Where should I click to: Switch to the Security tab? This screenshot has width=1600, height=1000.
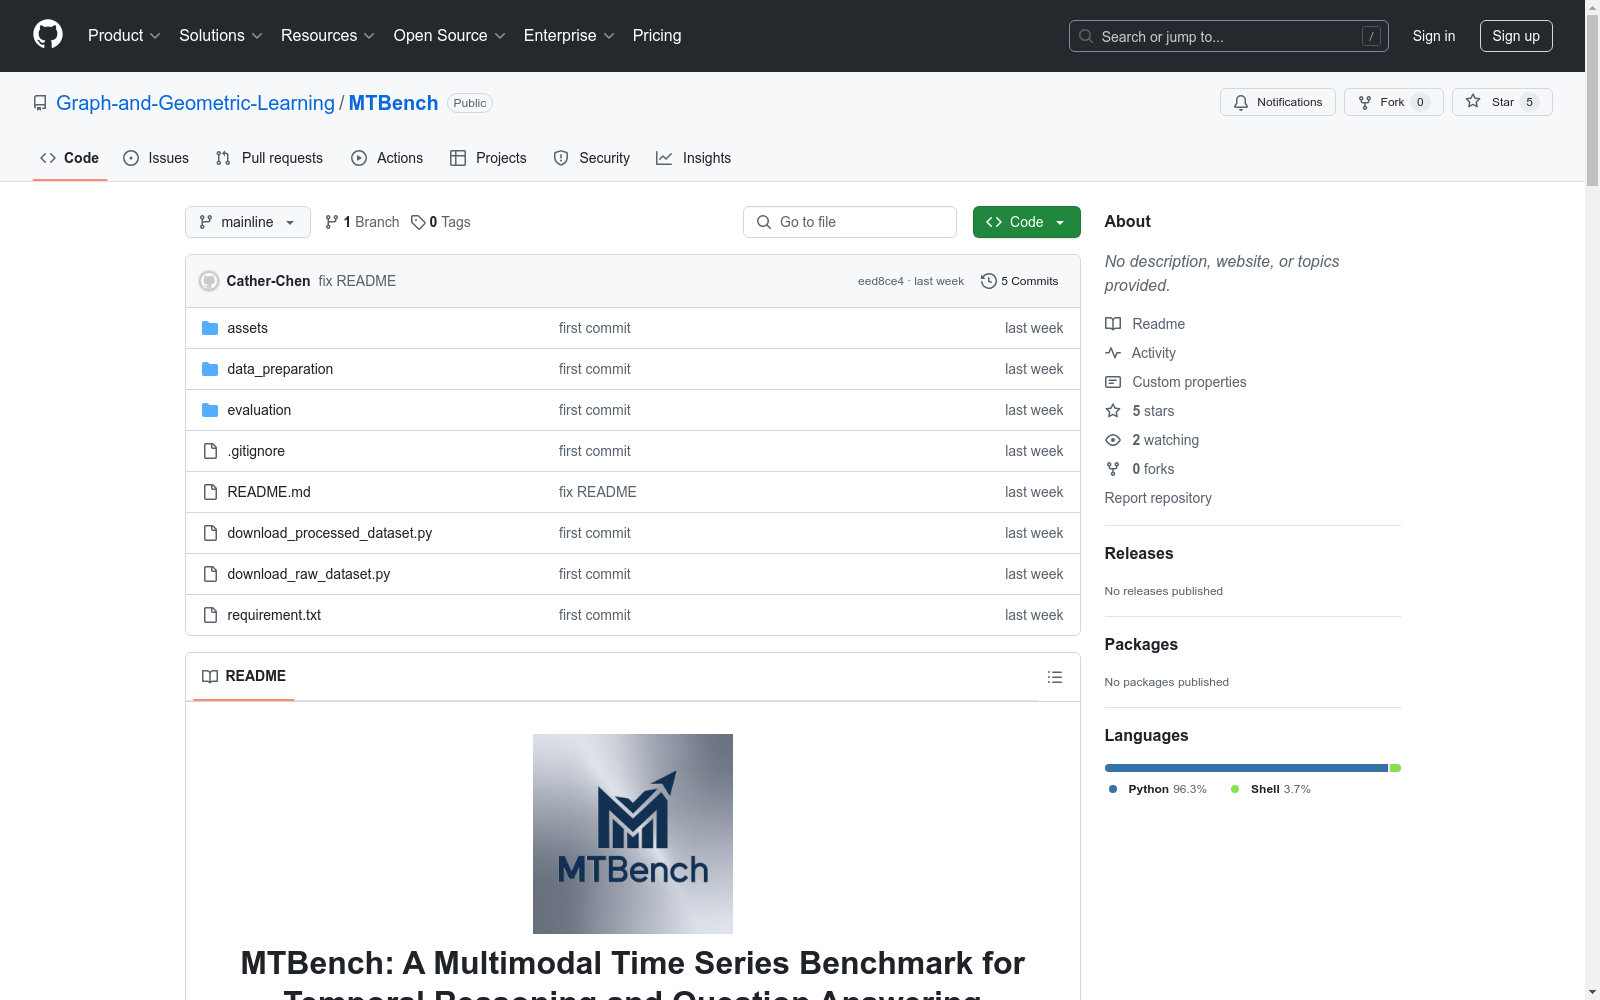coord(592,158)
